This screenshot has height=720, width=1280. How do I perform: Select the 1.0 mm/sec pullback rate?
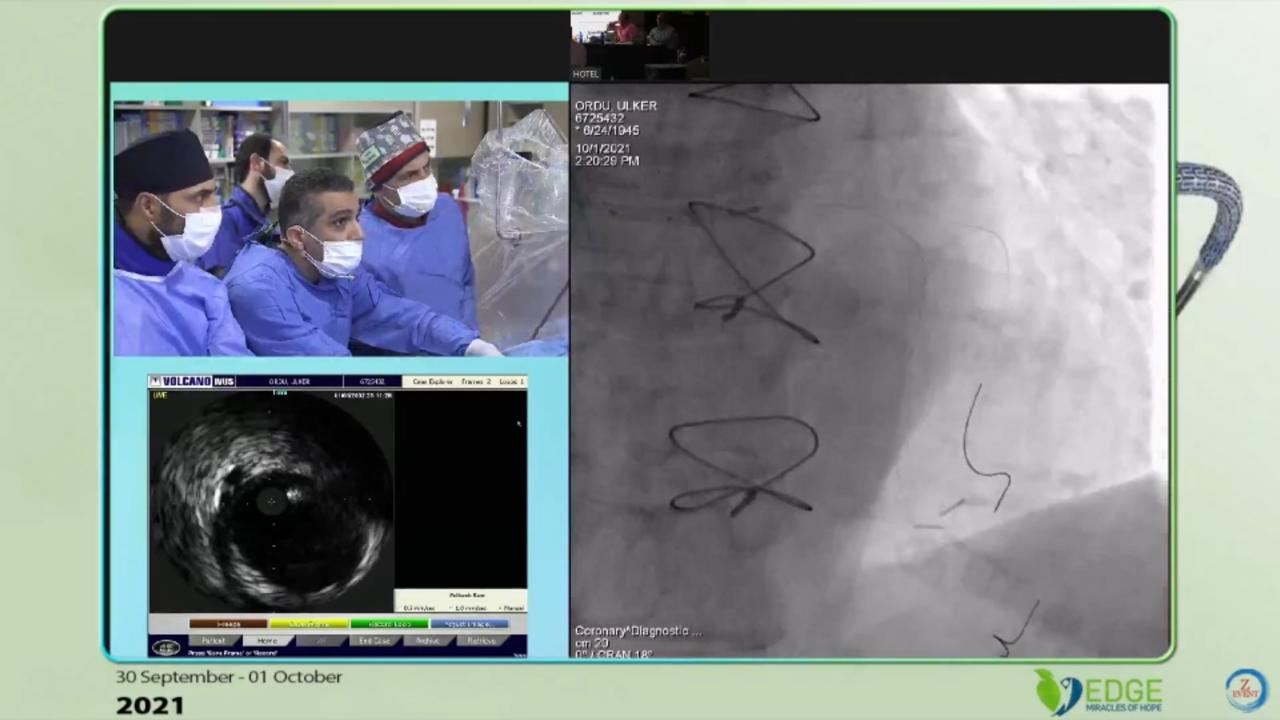pyautogui.click(x=471, y=608)
